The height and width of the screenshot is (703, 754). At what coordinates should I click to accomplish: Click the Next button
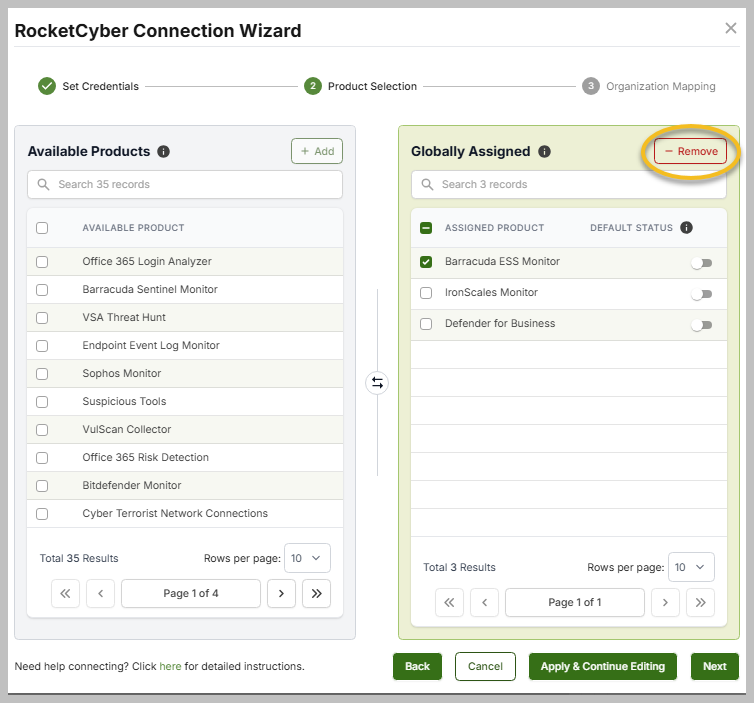coord(715,666)
